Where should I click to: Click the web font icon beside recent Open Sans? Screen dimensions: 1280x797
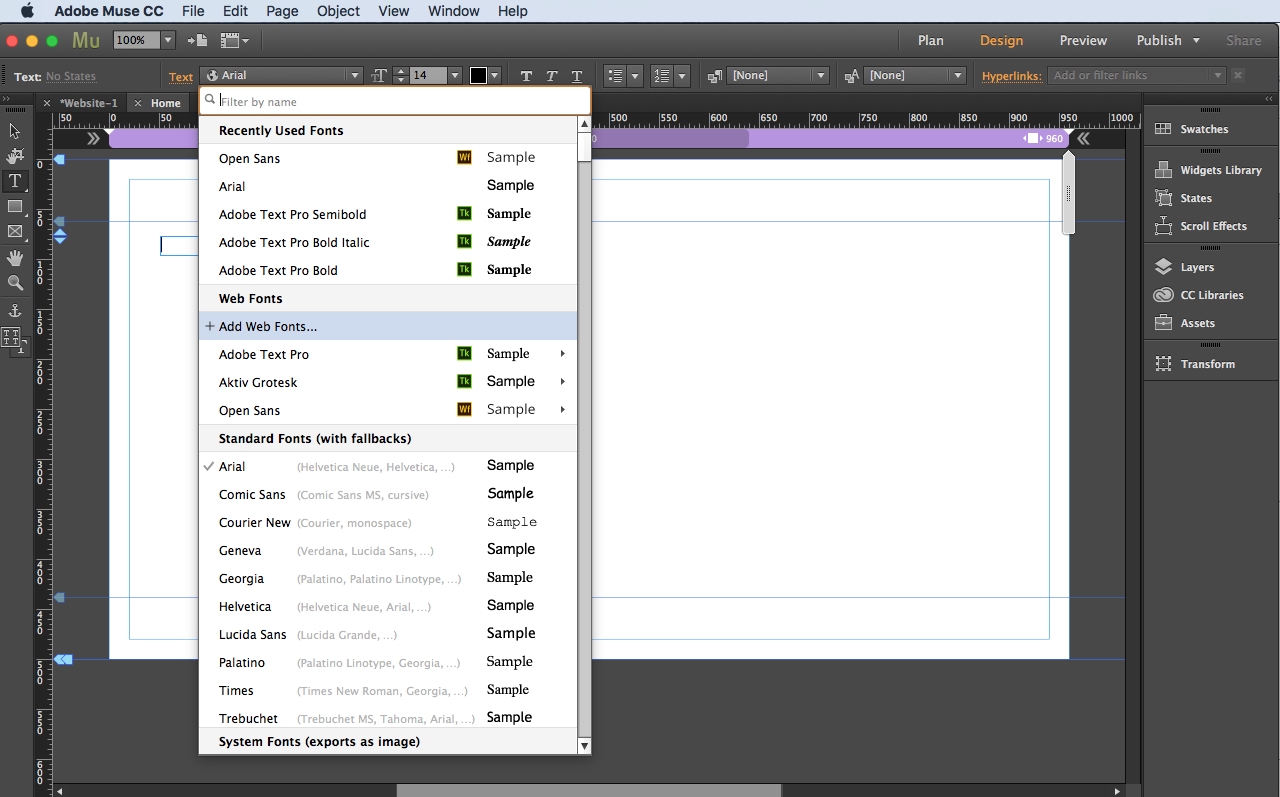coord(464,157)
